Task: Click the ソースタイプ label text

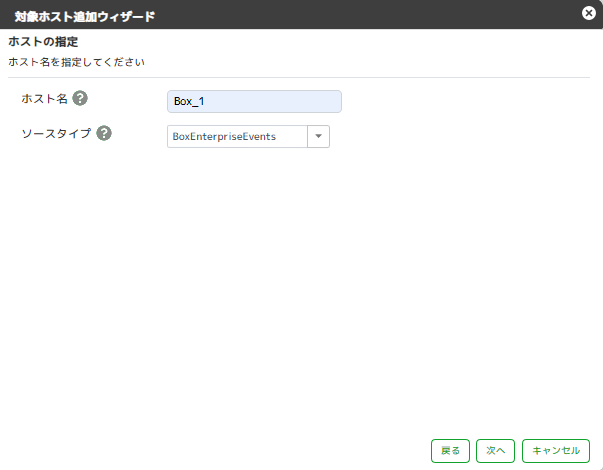Action: click(56, 133)
